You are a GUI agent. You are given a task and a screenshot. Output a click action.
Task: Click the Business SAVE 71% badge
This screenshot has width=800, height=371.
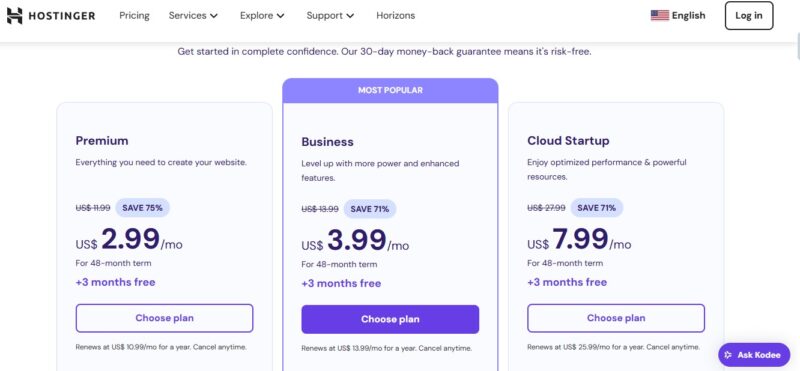pos(370,209)
